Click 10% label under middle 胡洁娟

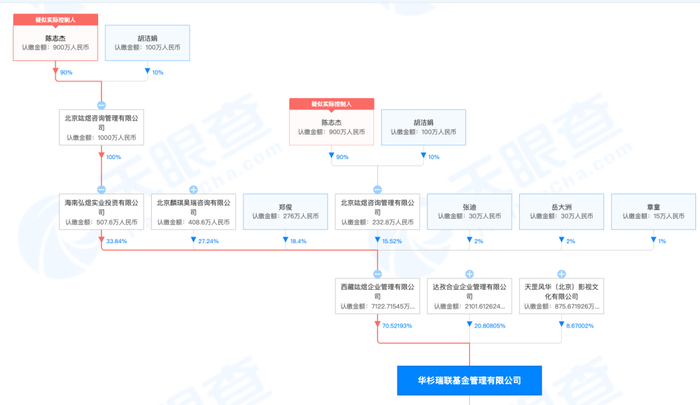pyautogui.click(x=433, y=157)
